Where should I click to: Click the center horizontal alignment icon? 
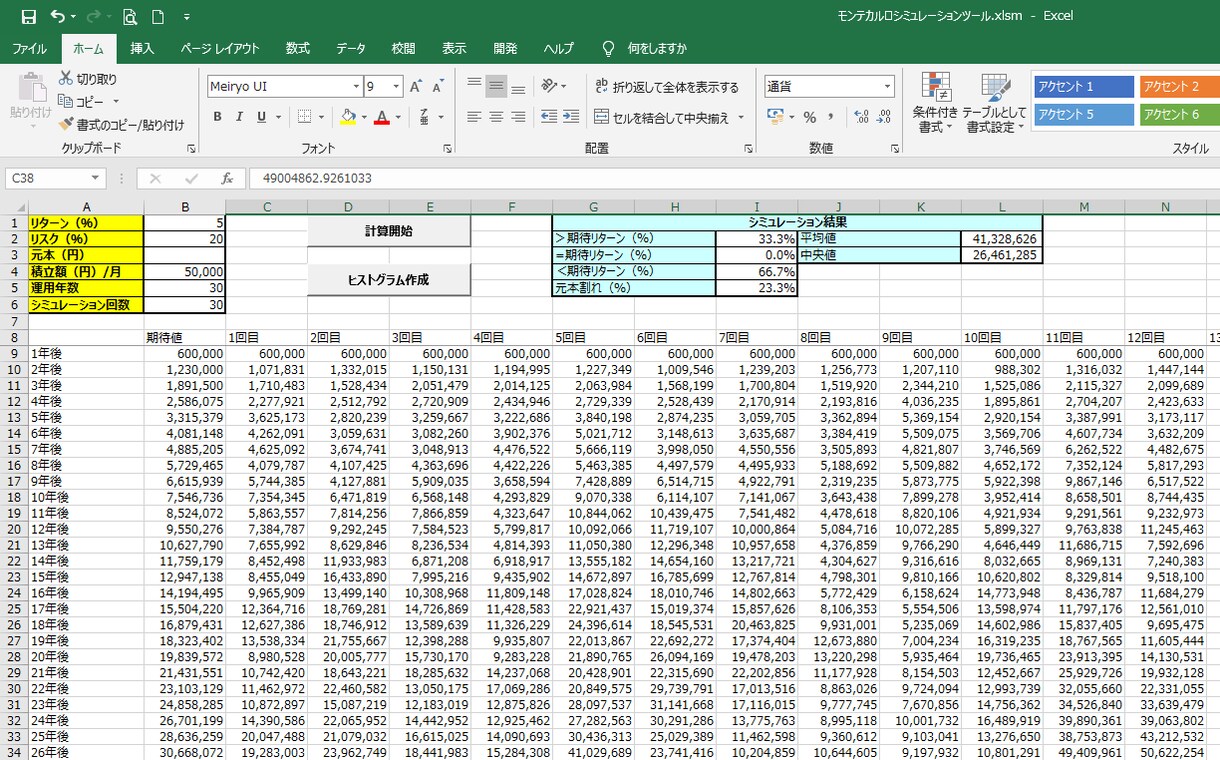tap(496, 117)
